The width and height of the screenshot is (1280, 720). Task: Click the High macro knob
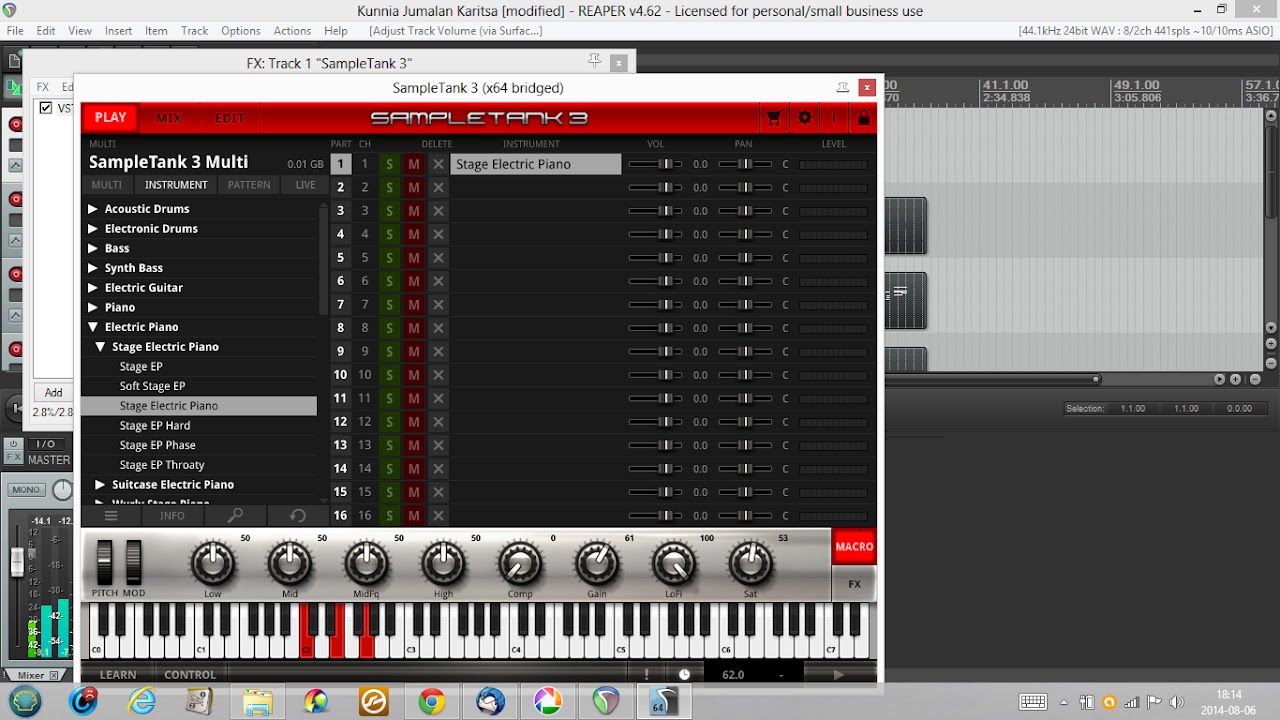443,564
